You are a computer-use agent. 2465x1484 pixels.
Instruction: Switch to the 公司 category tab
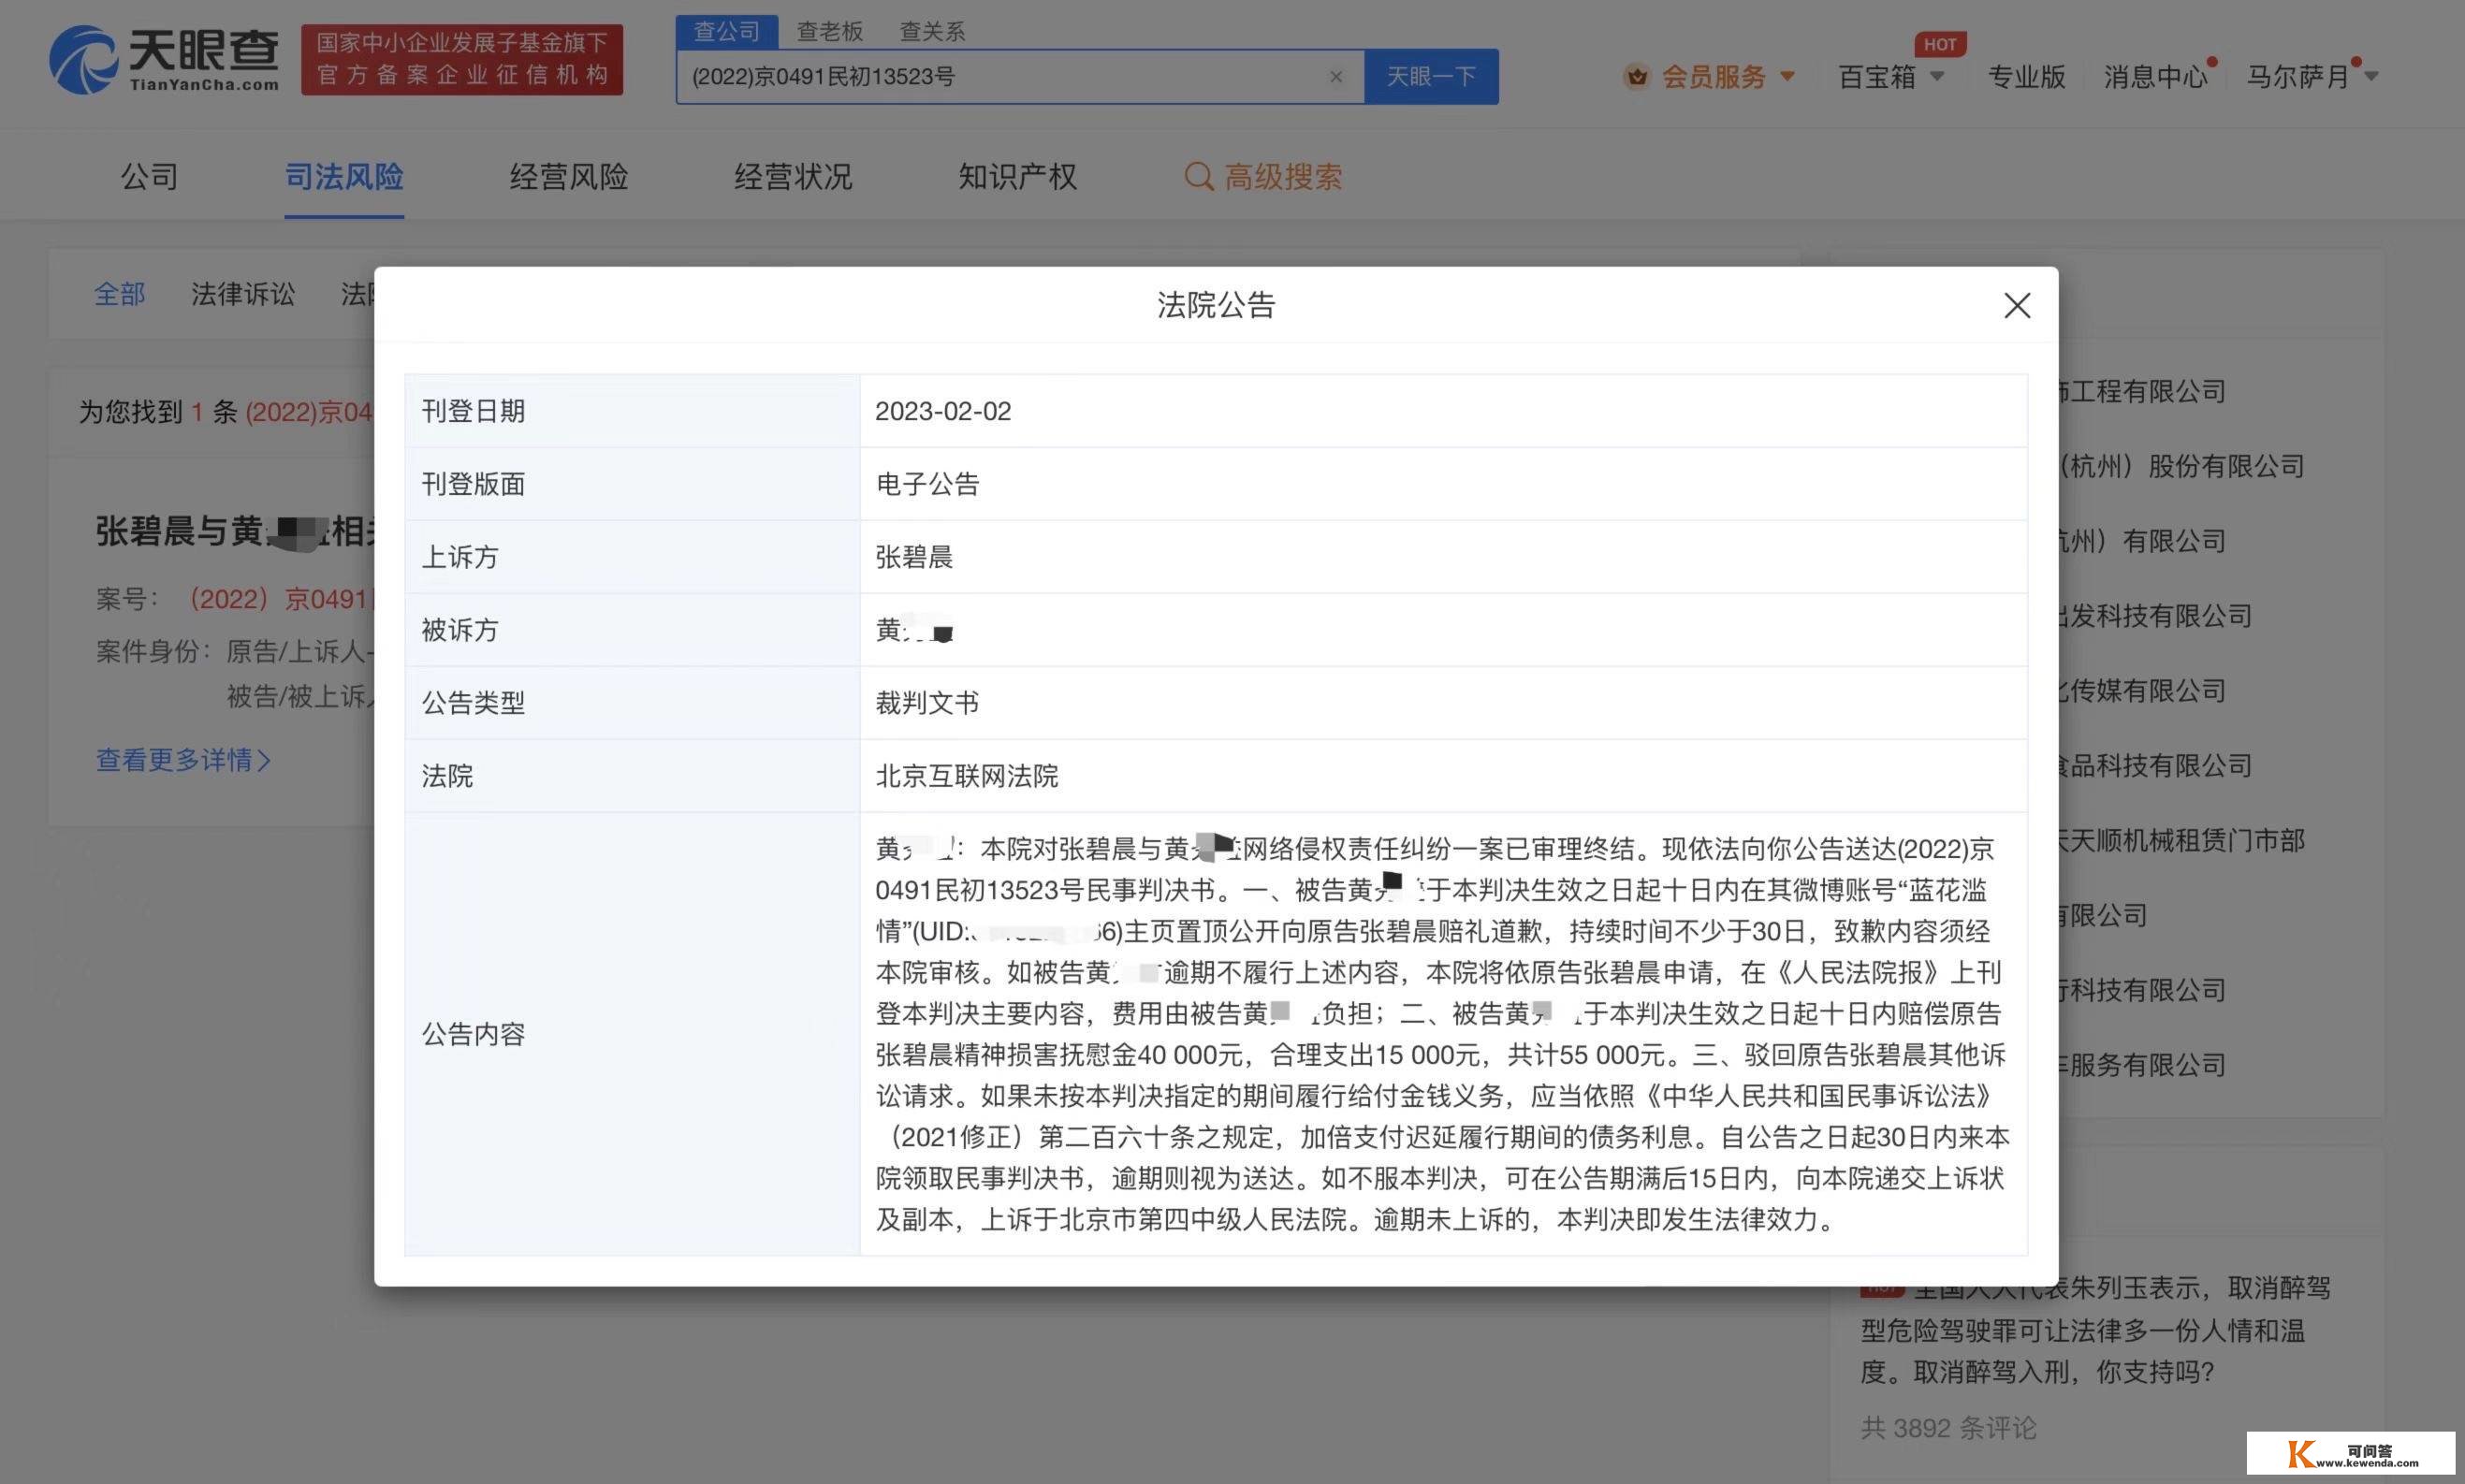click(x=150, y=177)
